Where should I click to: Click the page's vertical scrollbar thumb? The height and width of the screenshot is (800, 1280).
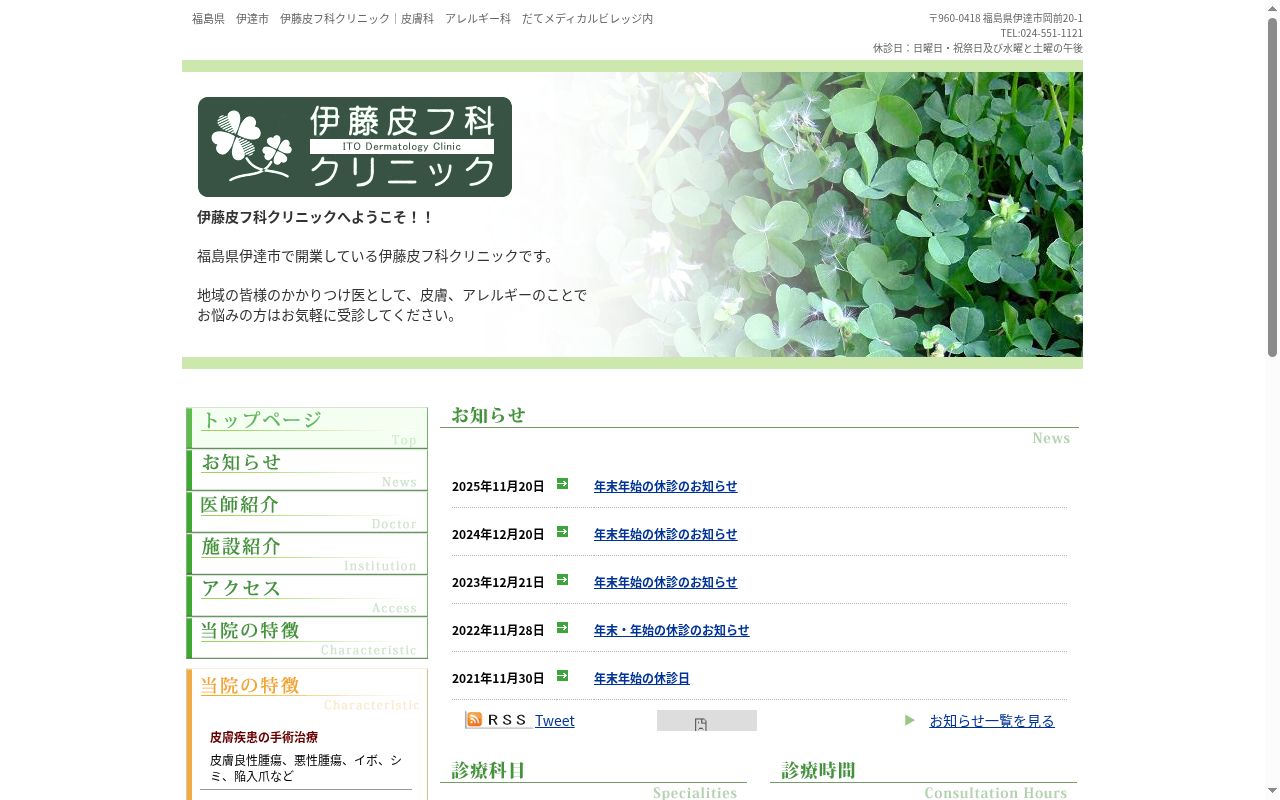pos(1273,188)
